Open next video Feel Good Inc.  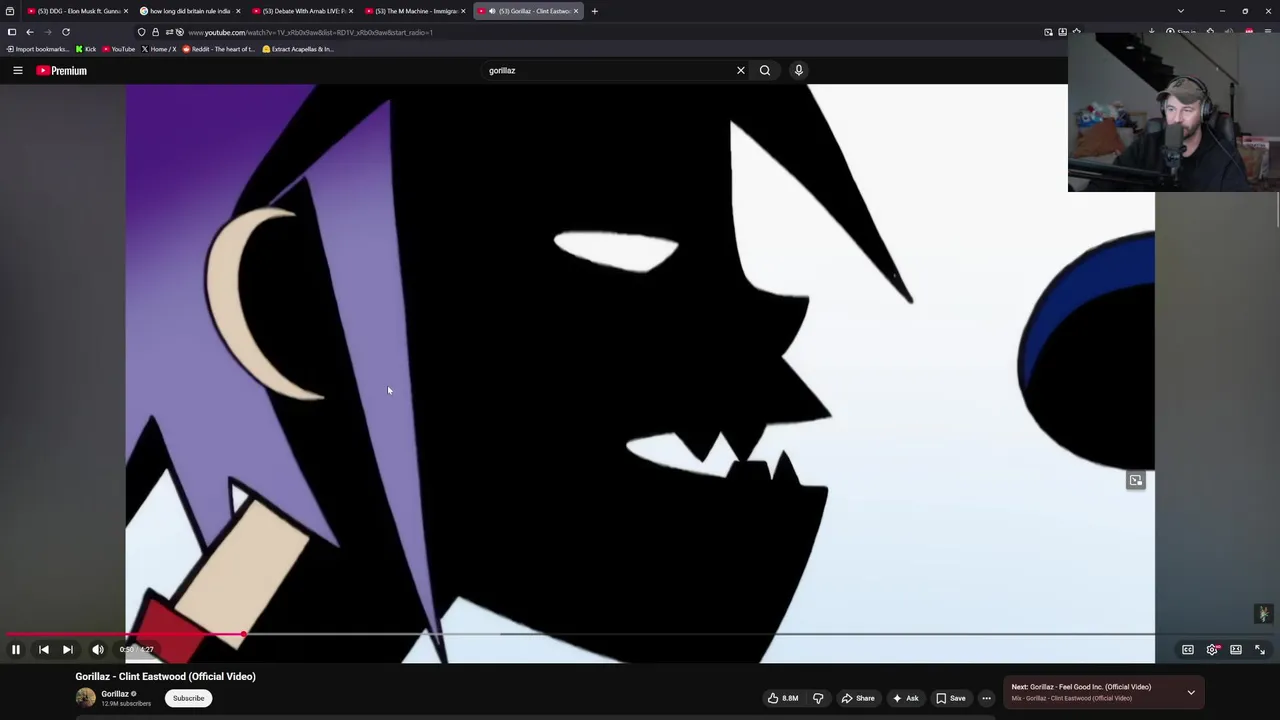click(x=1080, y=687)
